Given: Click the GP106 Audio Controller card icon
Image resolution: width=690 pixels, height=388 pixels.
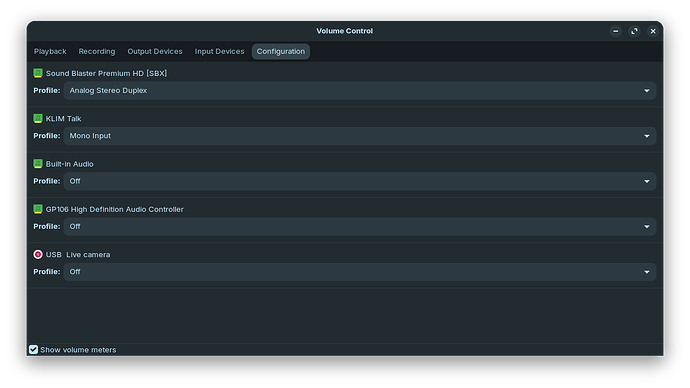Looking at the screenshot, I should (x=38, y=209).
